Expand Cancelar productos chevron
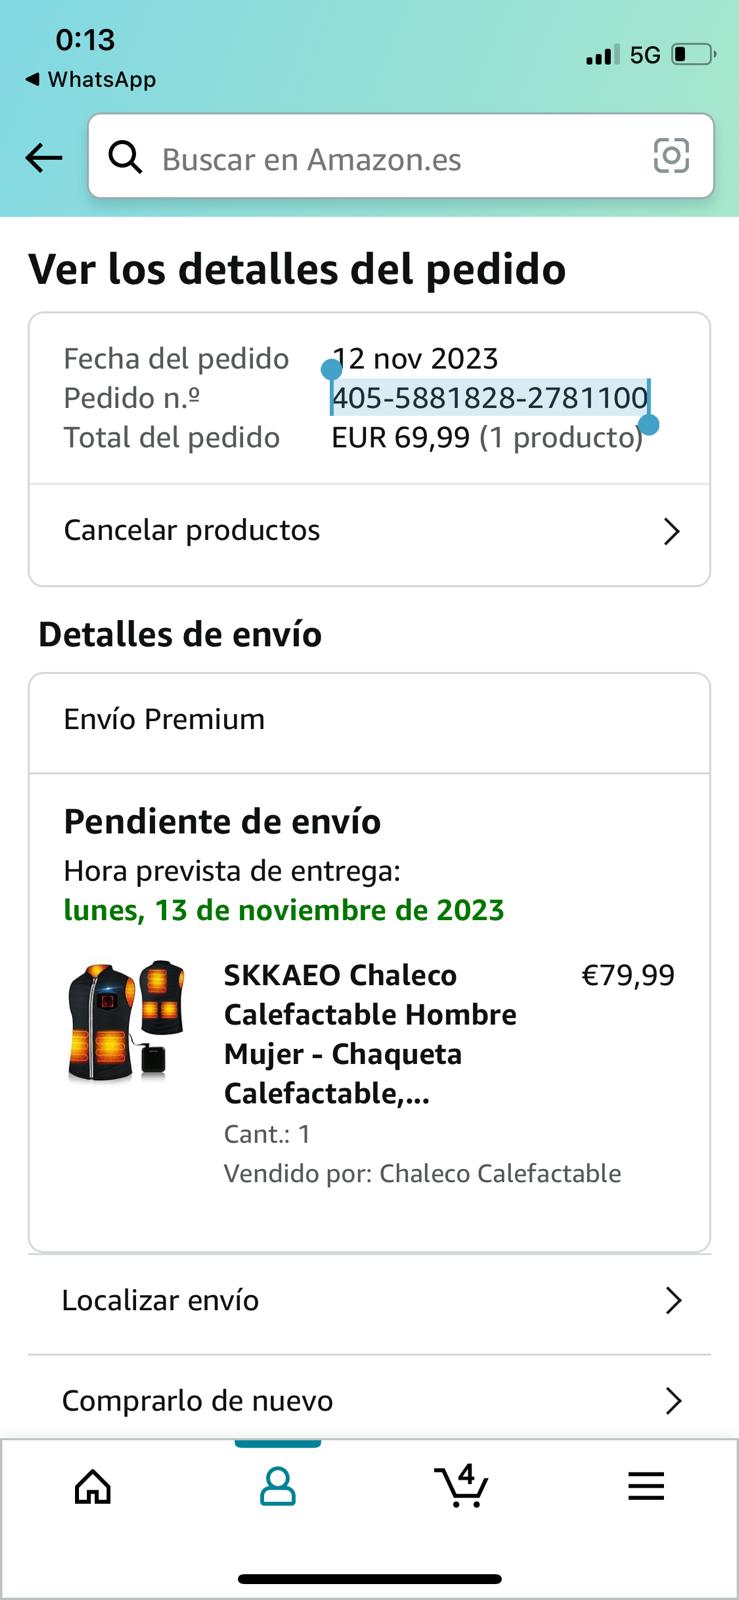Viewport: 739px width, 1600px height. click(672, 531)
